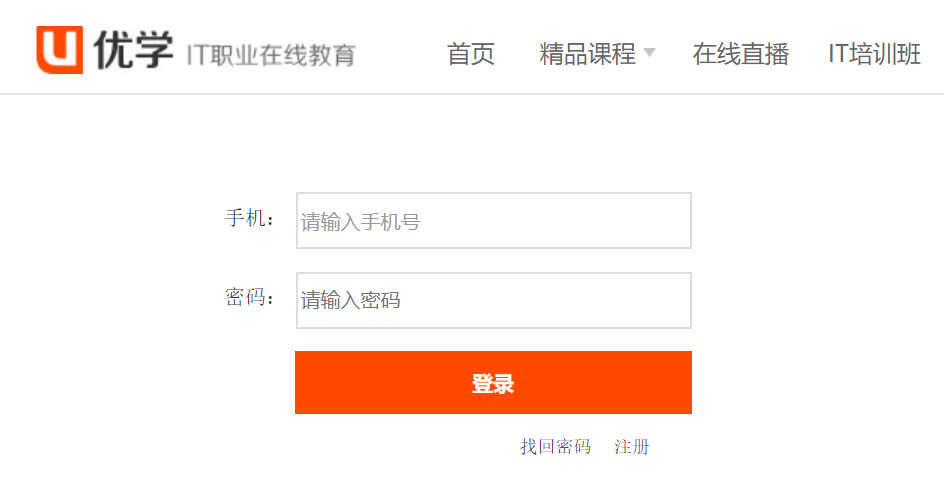Focus the 请输入密码 password field
The image size is (944, 482).
(x=494, y=300)
